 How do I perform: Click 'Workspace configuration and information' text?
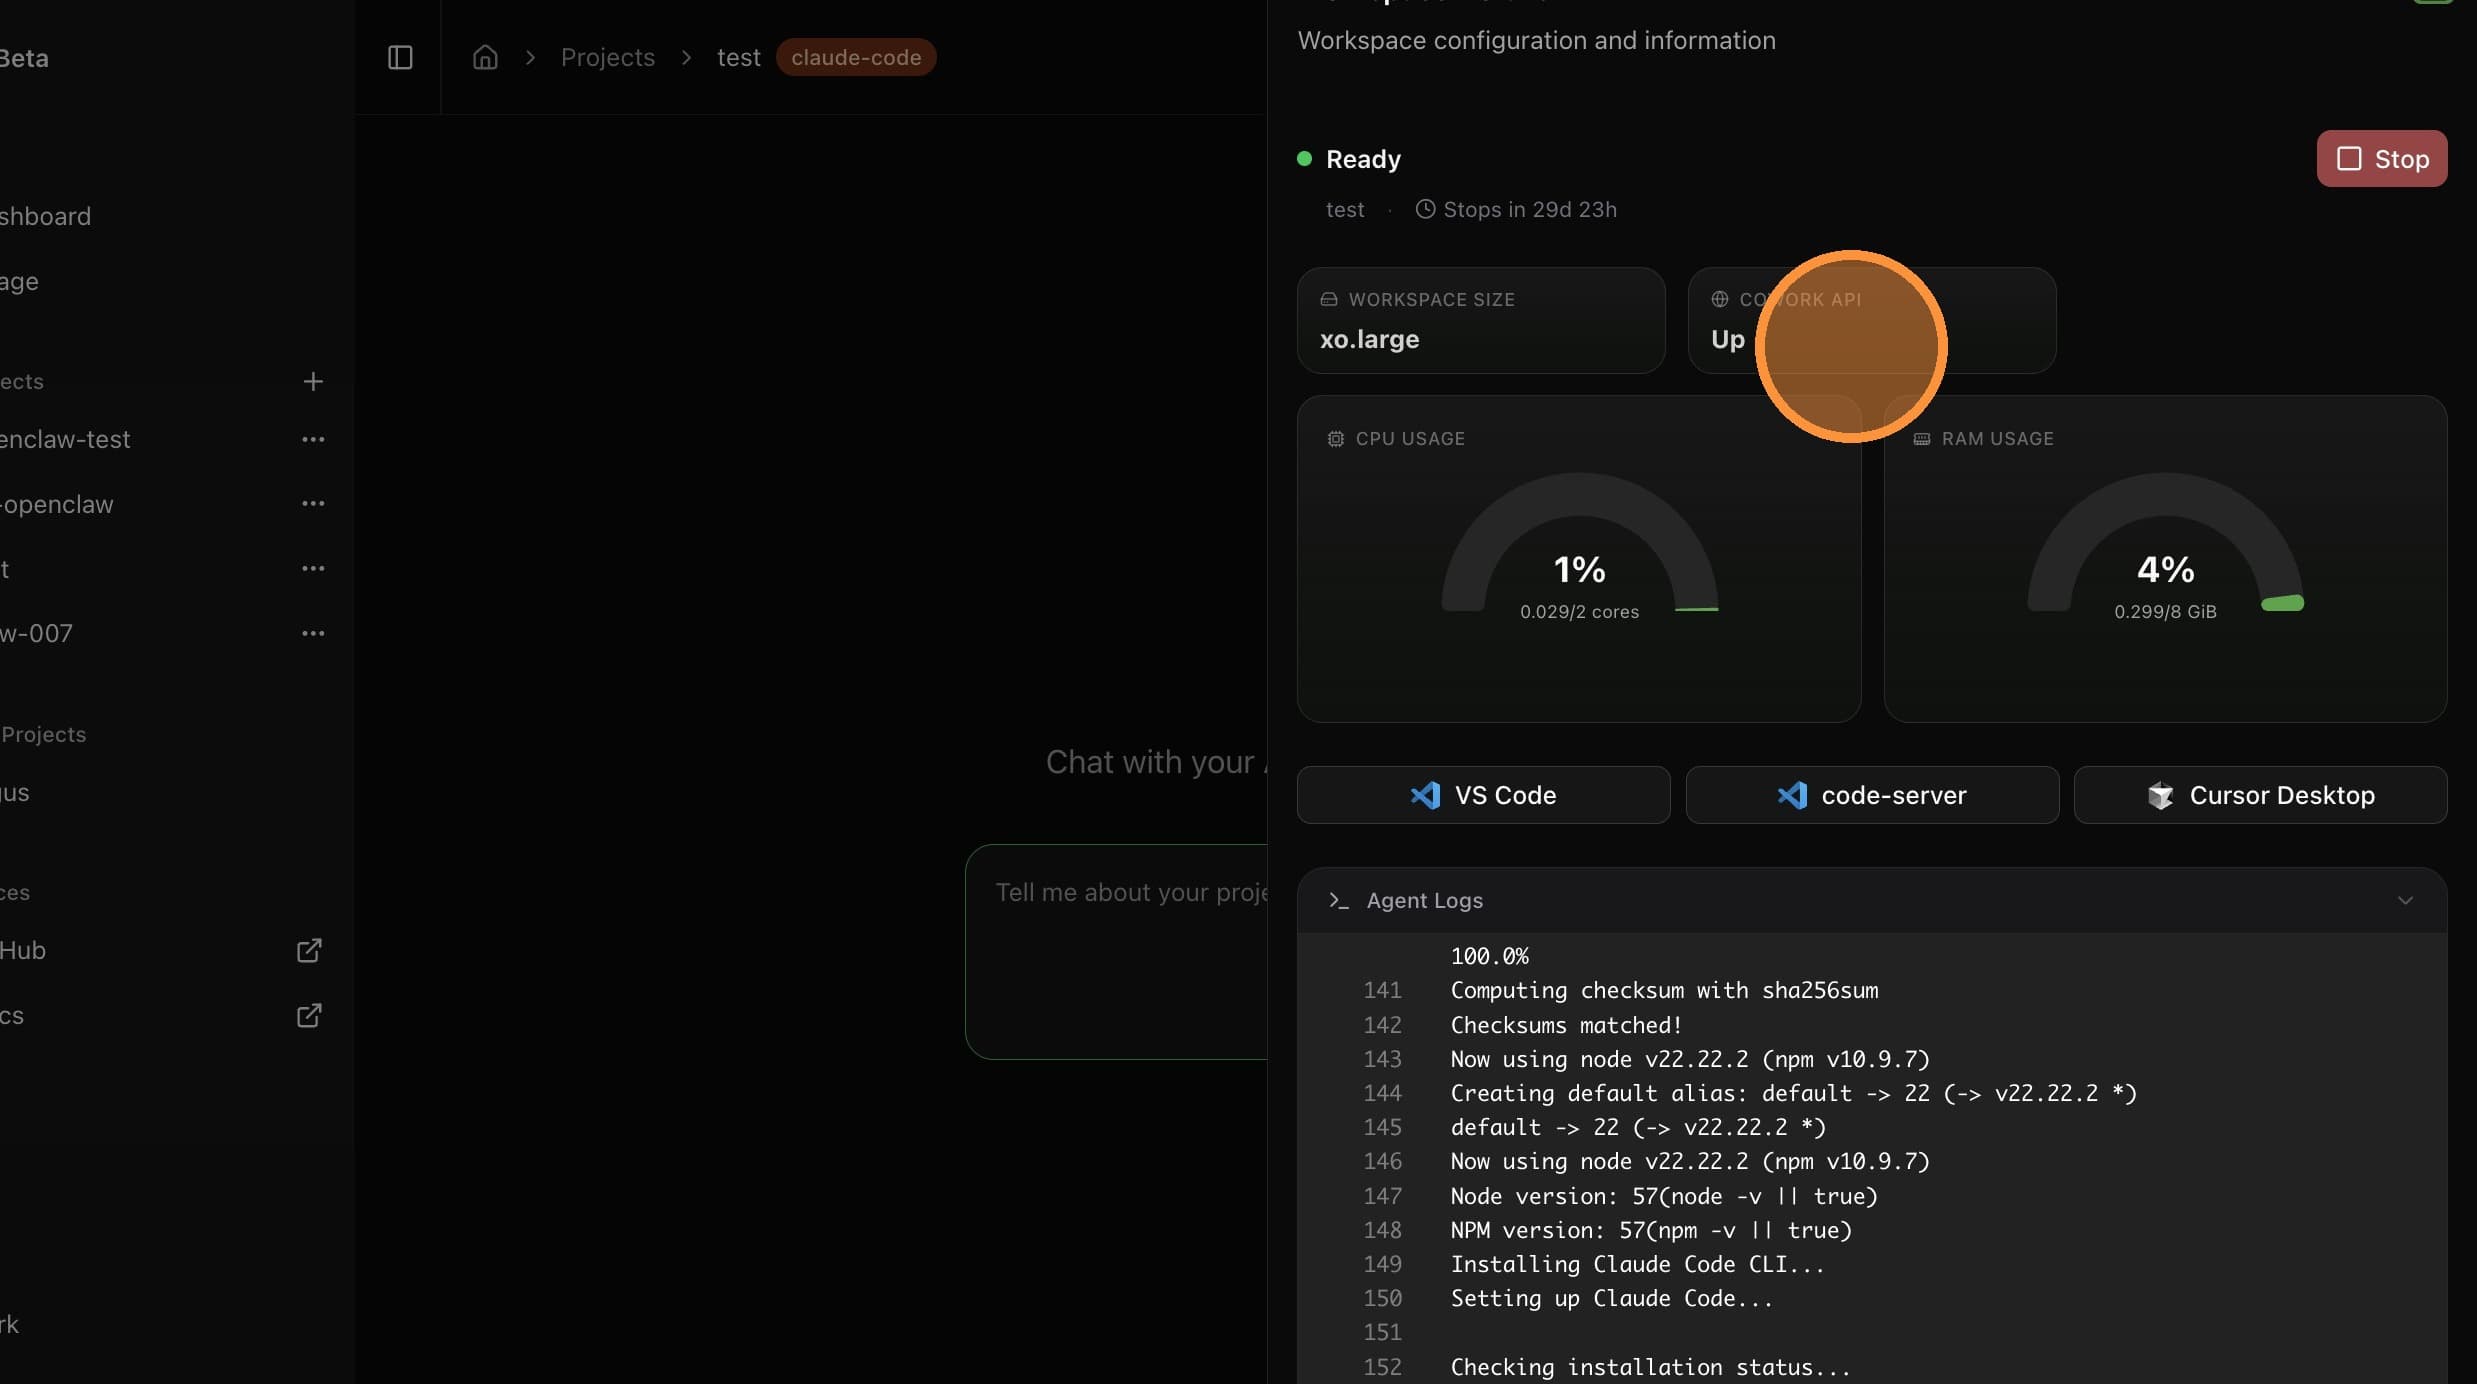(x=1536, y=40)
